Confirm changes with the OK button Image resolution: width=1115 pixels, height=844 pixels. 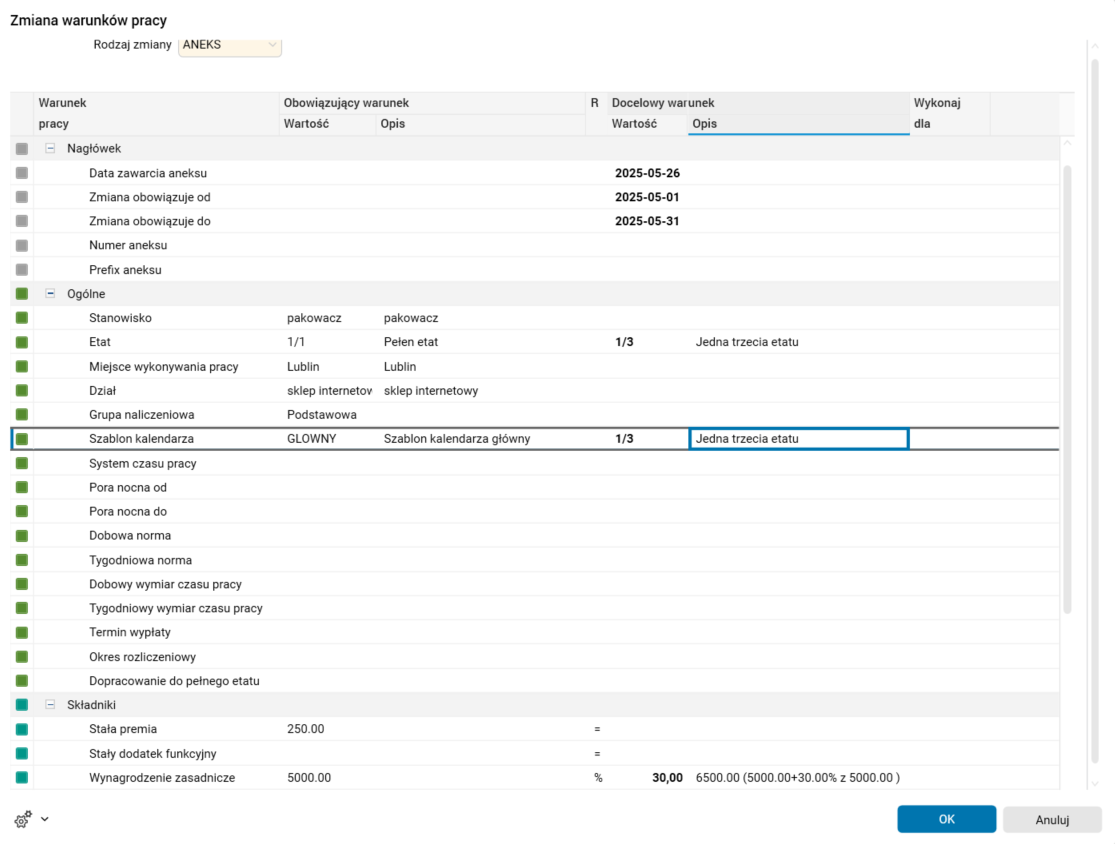946,819
